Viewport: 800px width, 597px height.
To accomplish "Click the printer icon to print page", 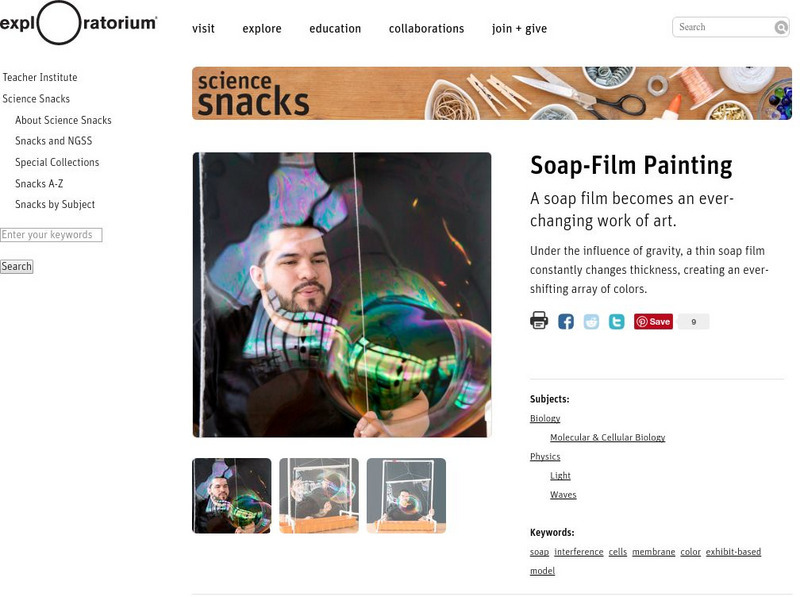I will [x=539, y=321].
